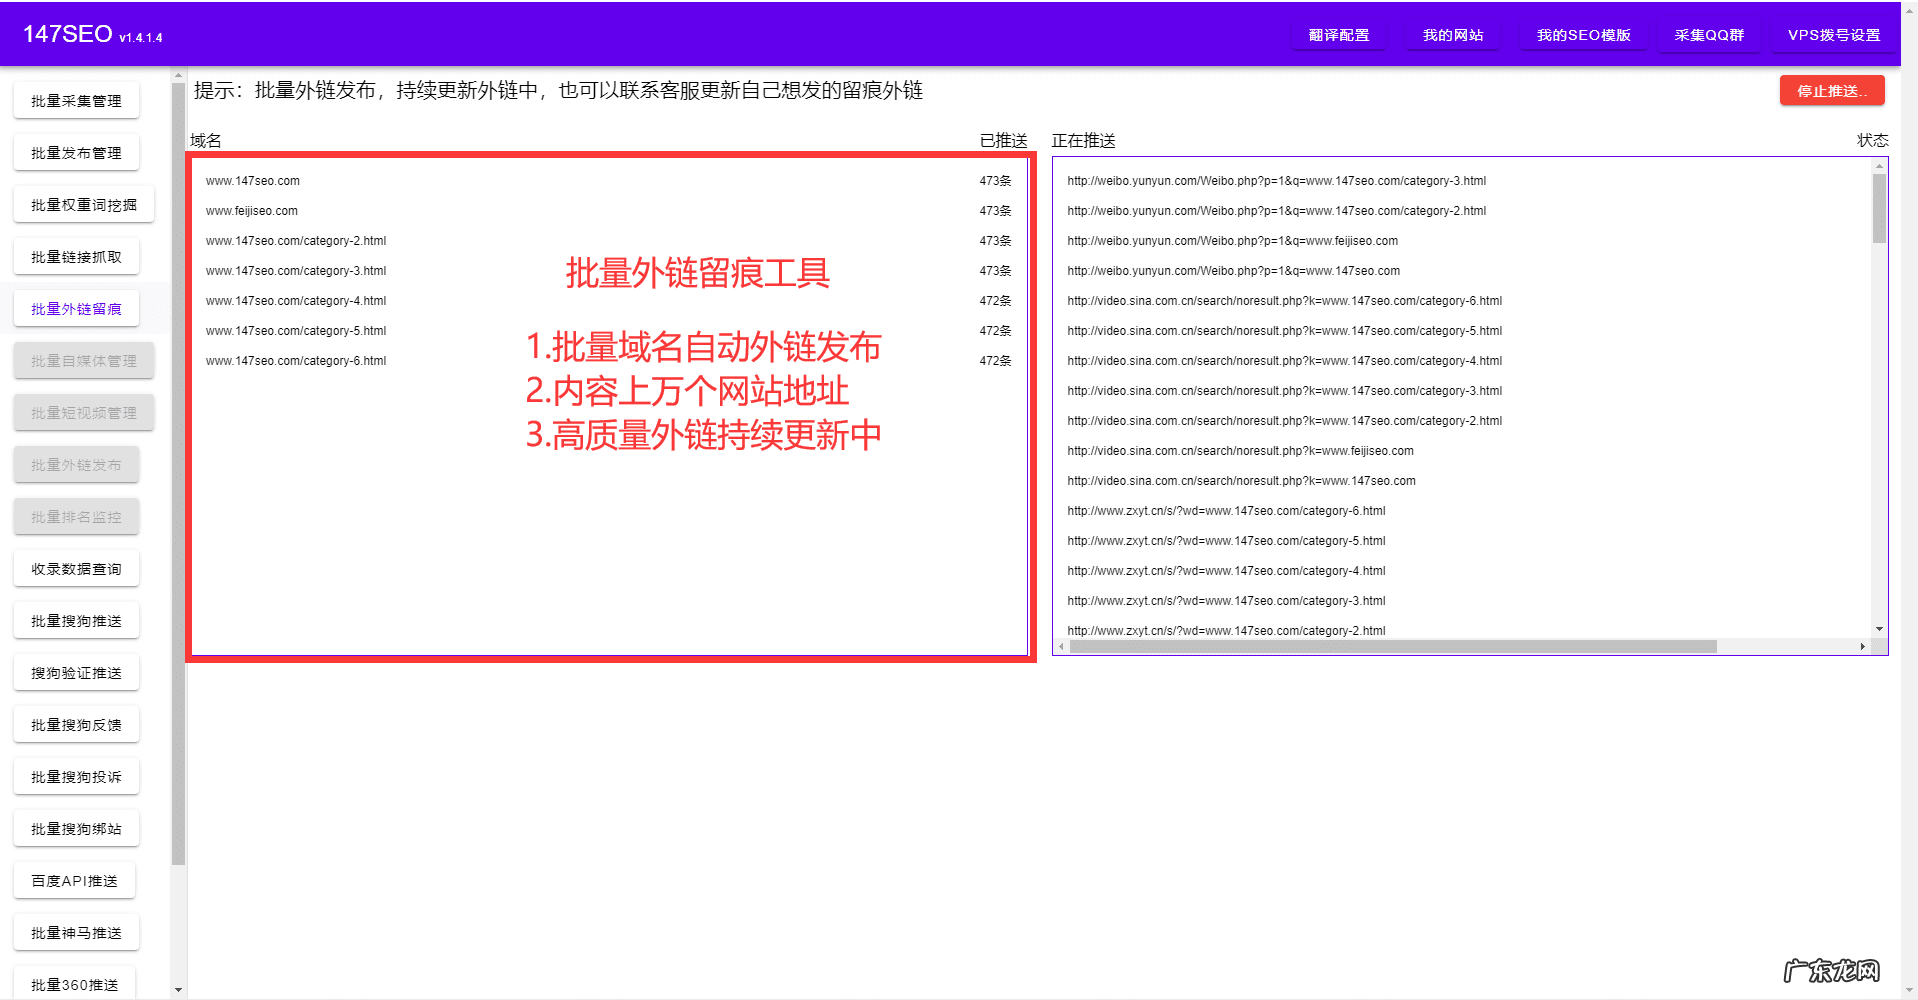Screen dimensions: 1918x1000
Task: Select 批量360推送 at sidebar bottom
Action: (74, 984)
